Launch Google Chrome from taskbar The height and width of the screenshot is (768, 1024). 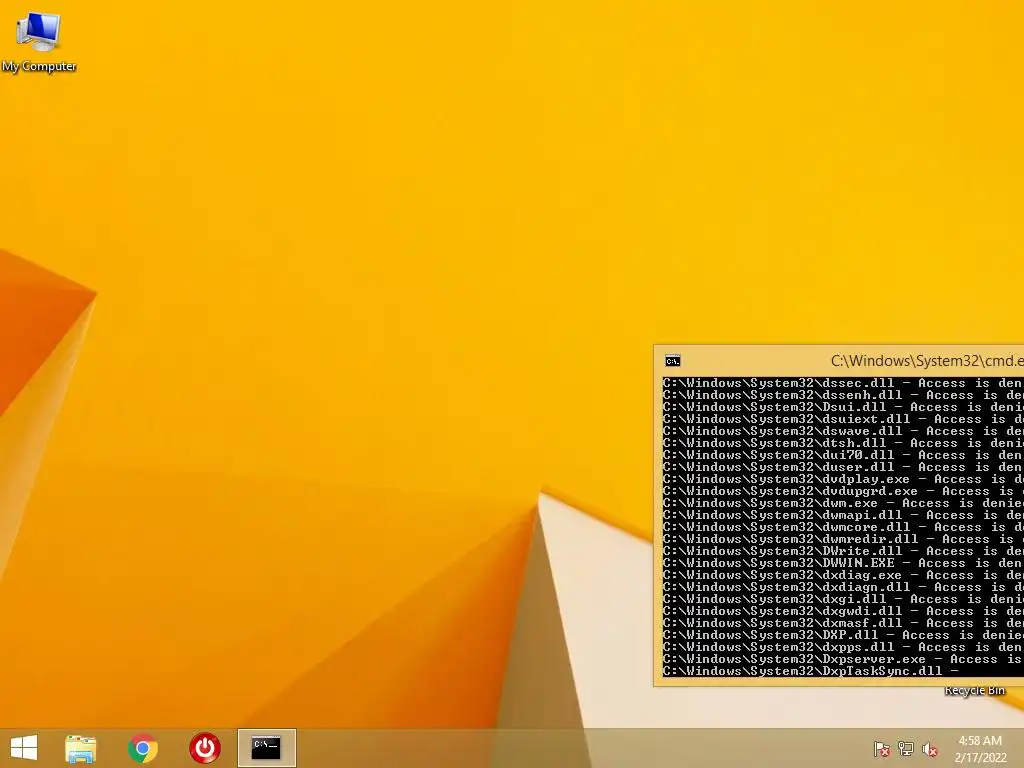[x=143, y=748]
